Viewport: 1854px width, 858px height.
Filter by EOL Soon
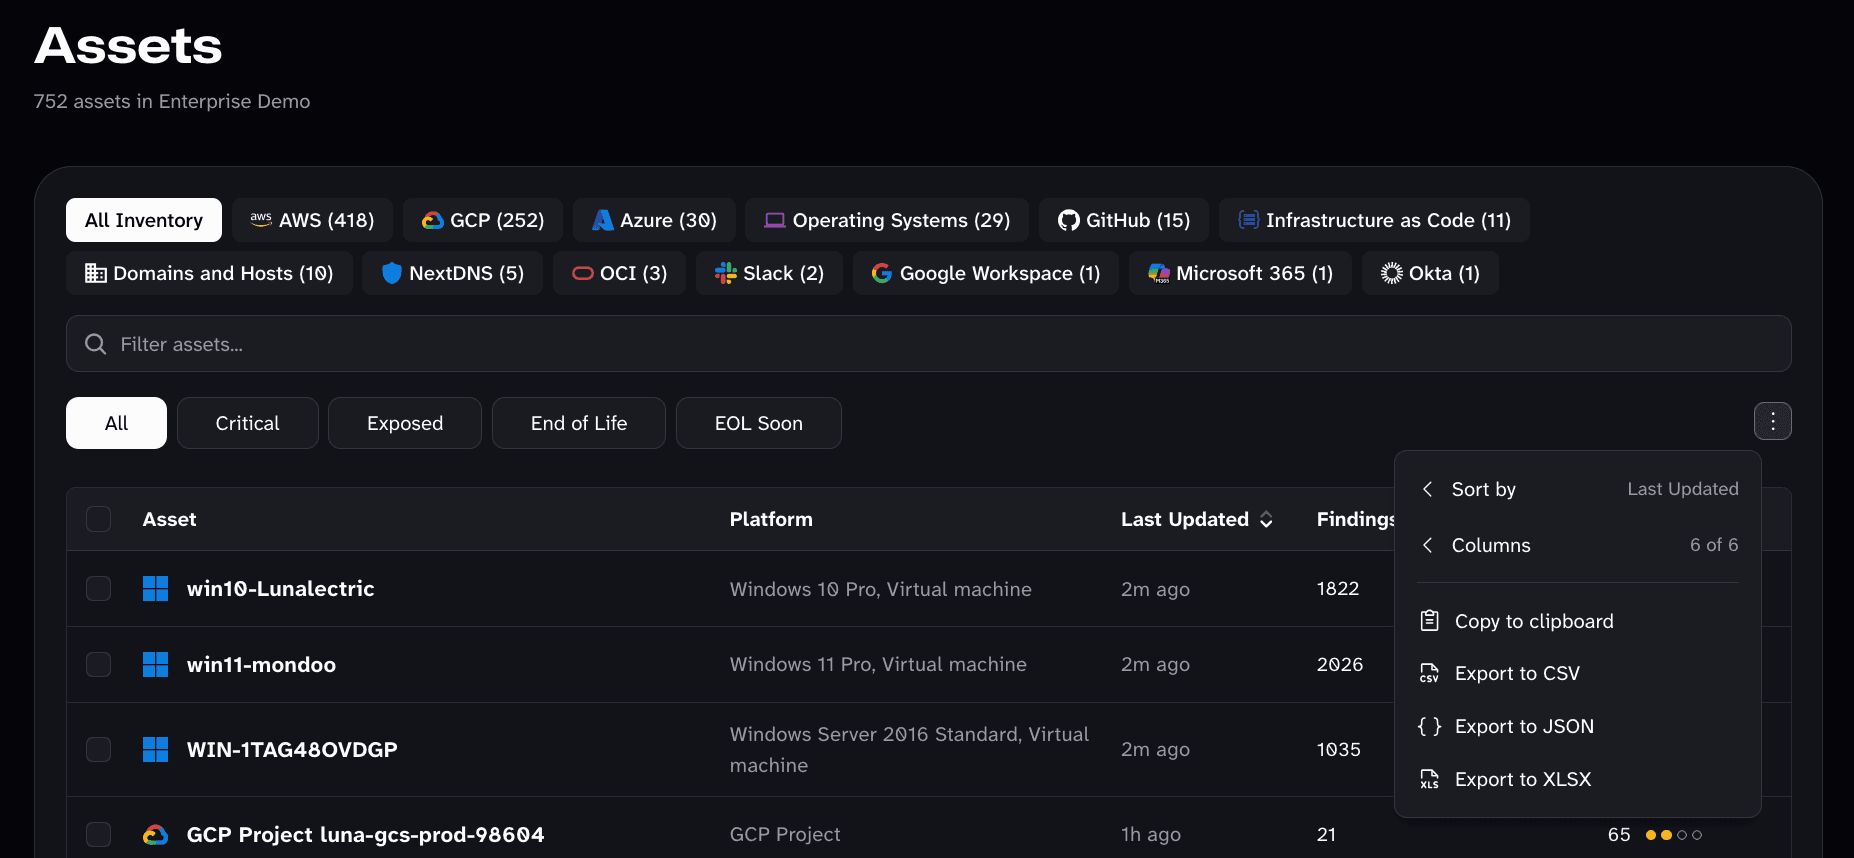[759, 423]
